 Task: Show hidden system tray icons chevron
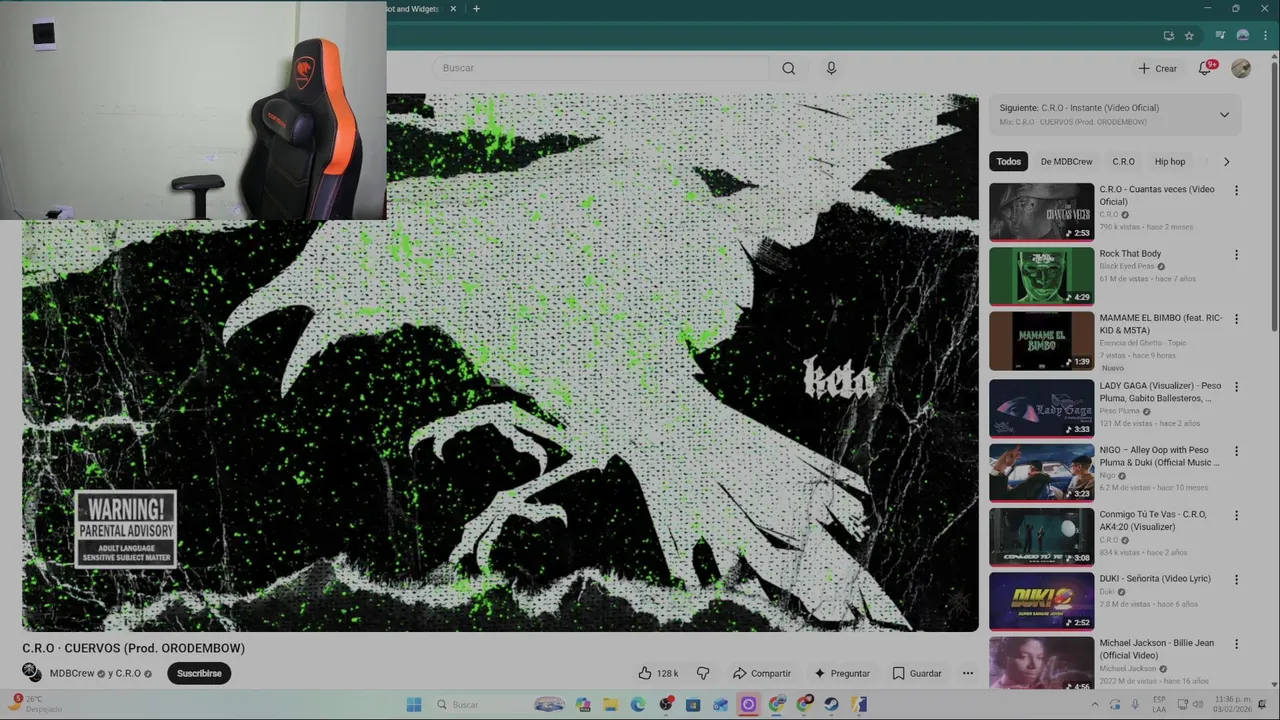pyautogui.click(x=1094, y=704)
